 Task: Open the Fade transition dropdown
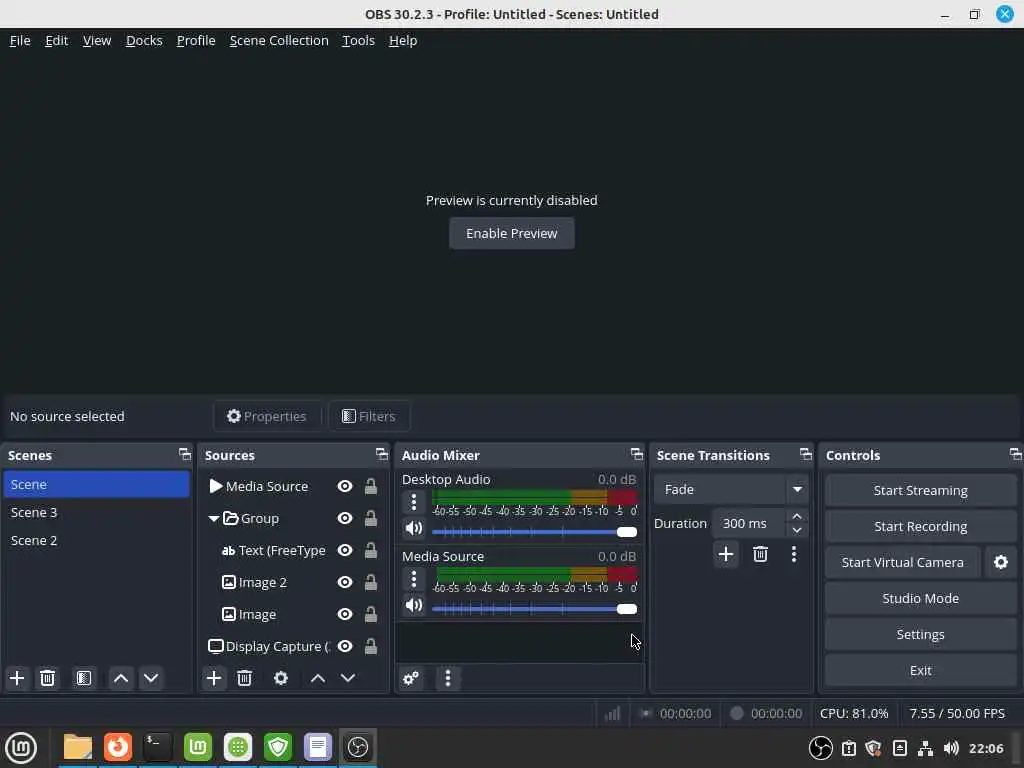click(731, 489)
